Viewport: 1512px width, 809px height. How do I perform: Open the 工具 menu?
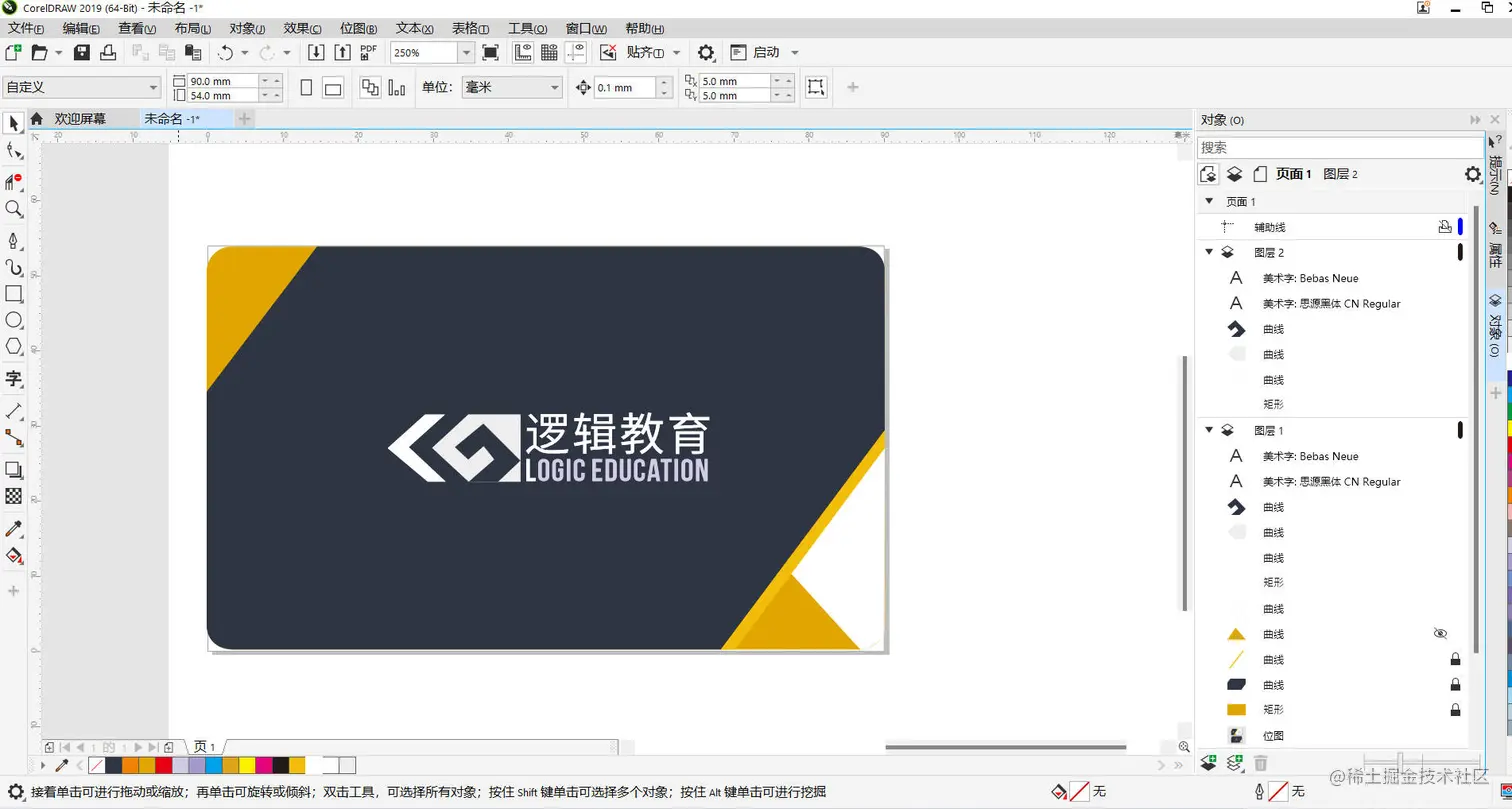[x=527, y=28]
